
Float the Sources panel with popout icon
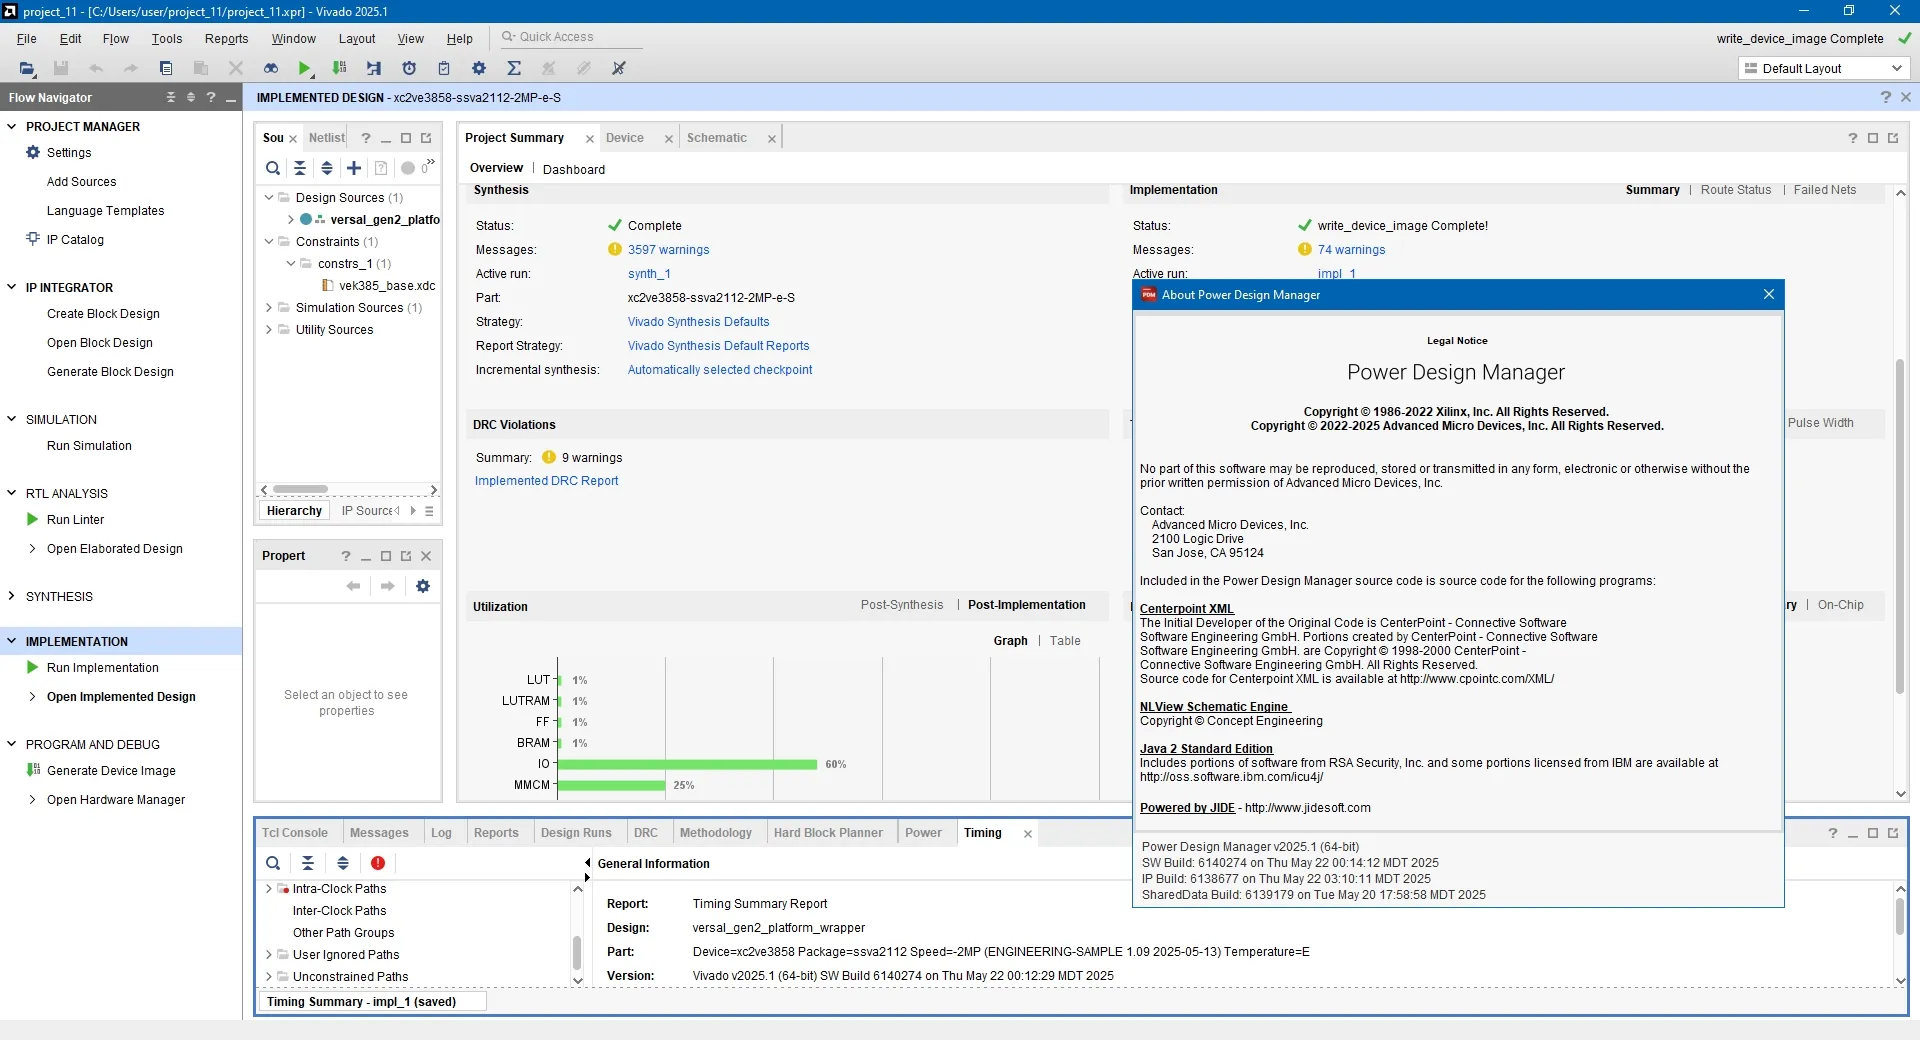[x=426, y=138]
